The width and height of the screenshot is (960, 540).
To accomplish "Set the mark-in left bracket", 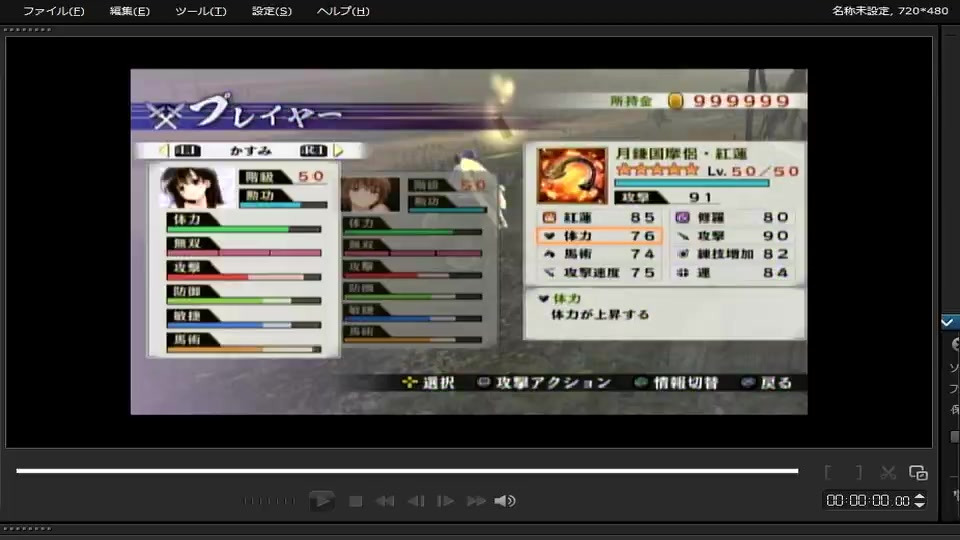I will pos(828,472).
